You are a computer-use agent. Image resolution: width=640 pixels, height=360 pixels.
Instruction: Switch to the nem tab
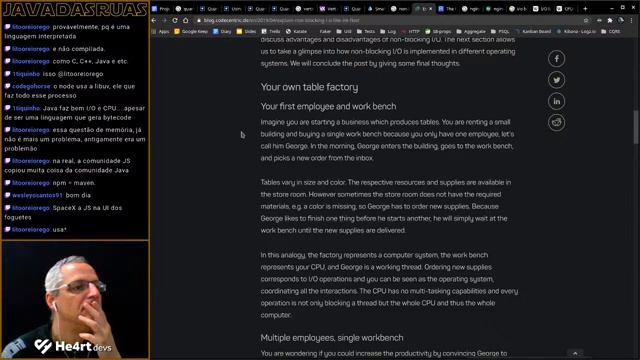tap(400, 9)
